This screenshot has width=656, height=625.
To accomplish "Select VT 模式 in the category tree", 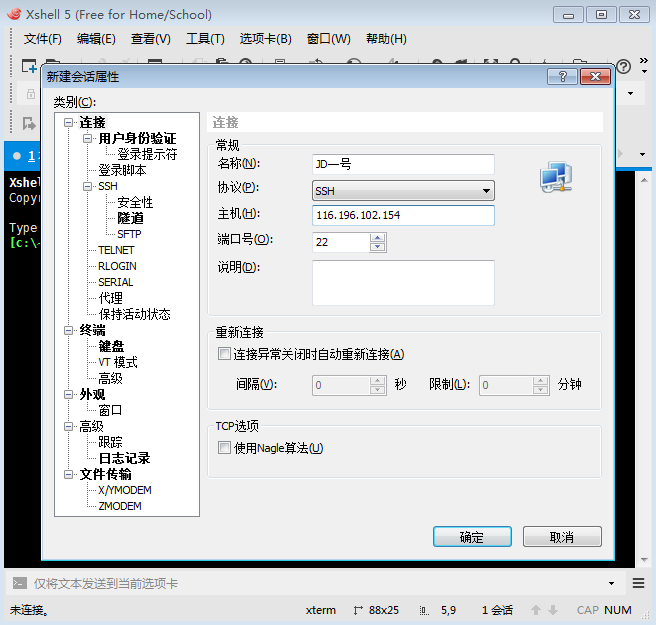I will (118, 362).
